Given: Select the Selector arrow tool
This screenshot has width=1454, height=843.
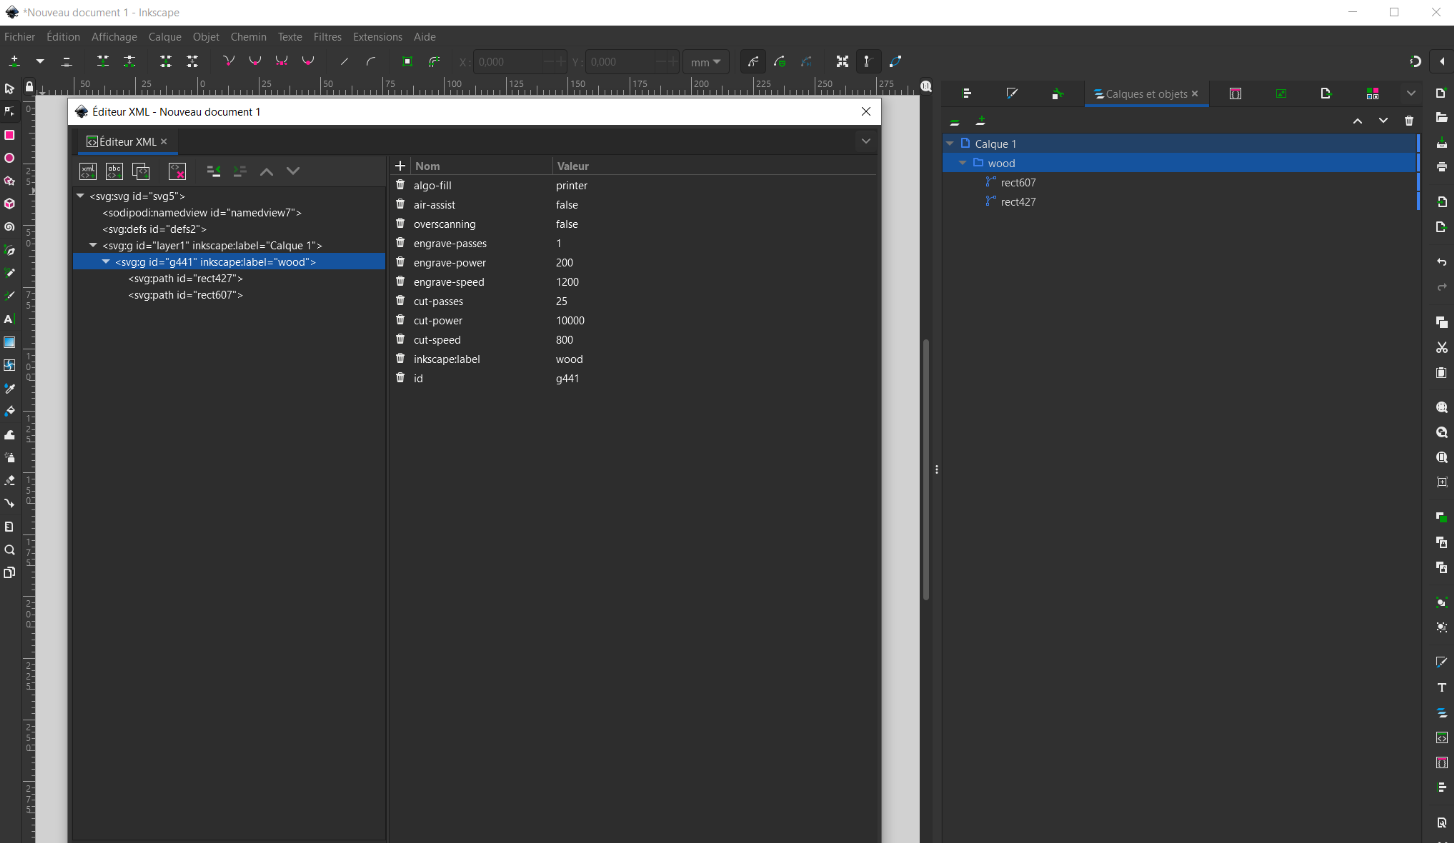Looking at the screenshot, I should [x=9, y=89].
